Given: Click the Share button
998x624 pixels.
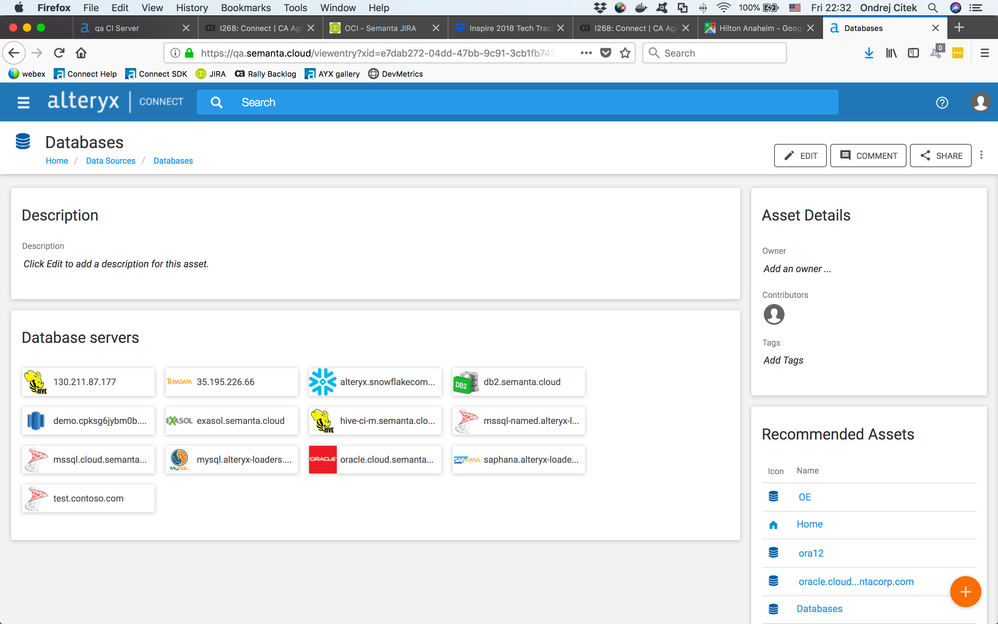Looking at the screenshot, I should (941, 155).
